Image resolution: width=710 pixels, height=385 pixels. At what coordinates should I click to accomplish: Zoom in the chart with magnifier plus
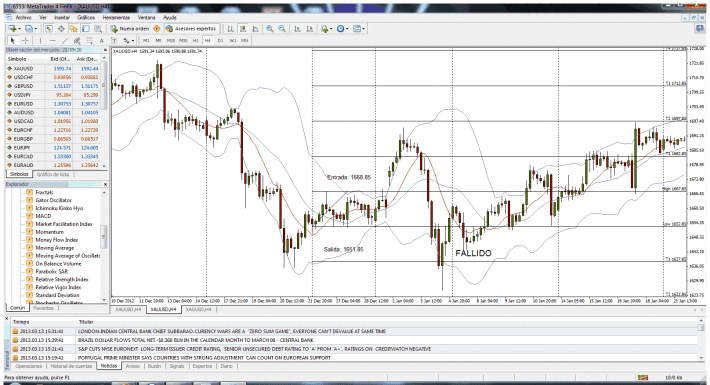[x=269, y=29]
